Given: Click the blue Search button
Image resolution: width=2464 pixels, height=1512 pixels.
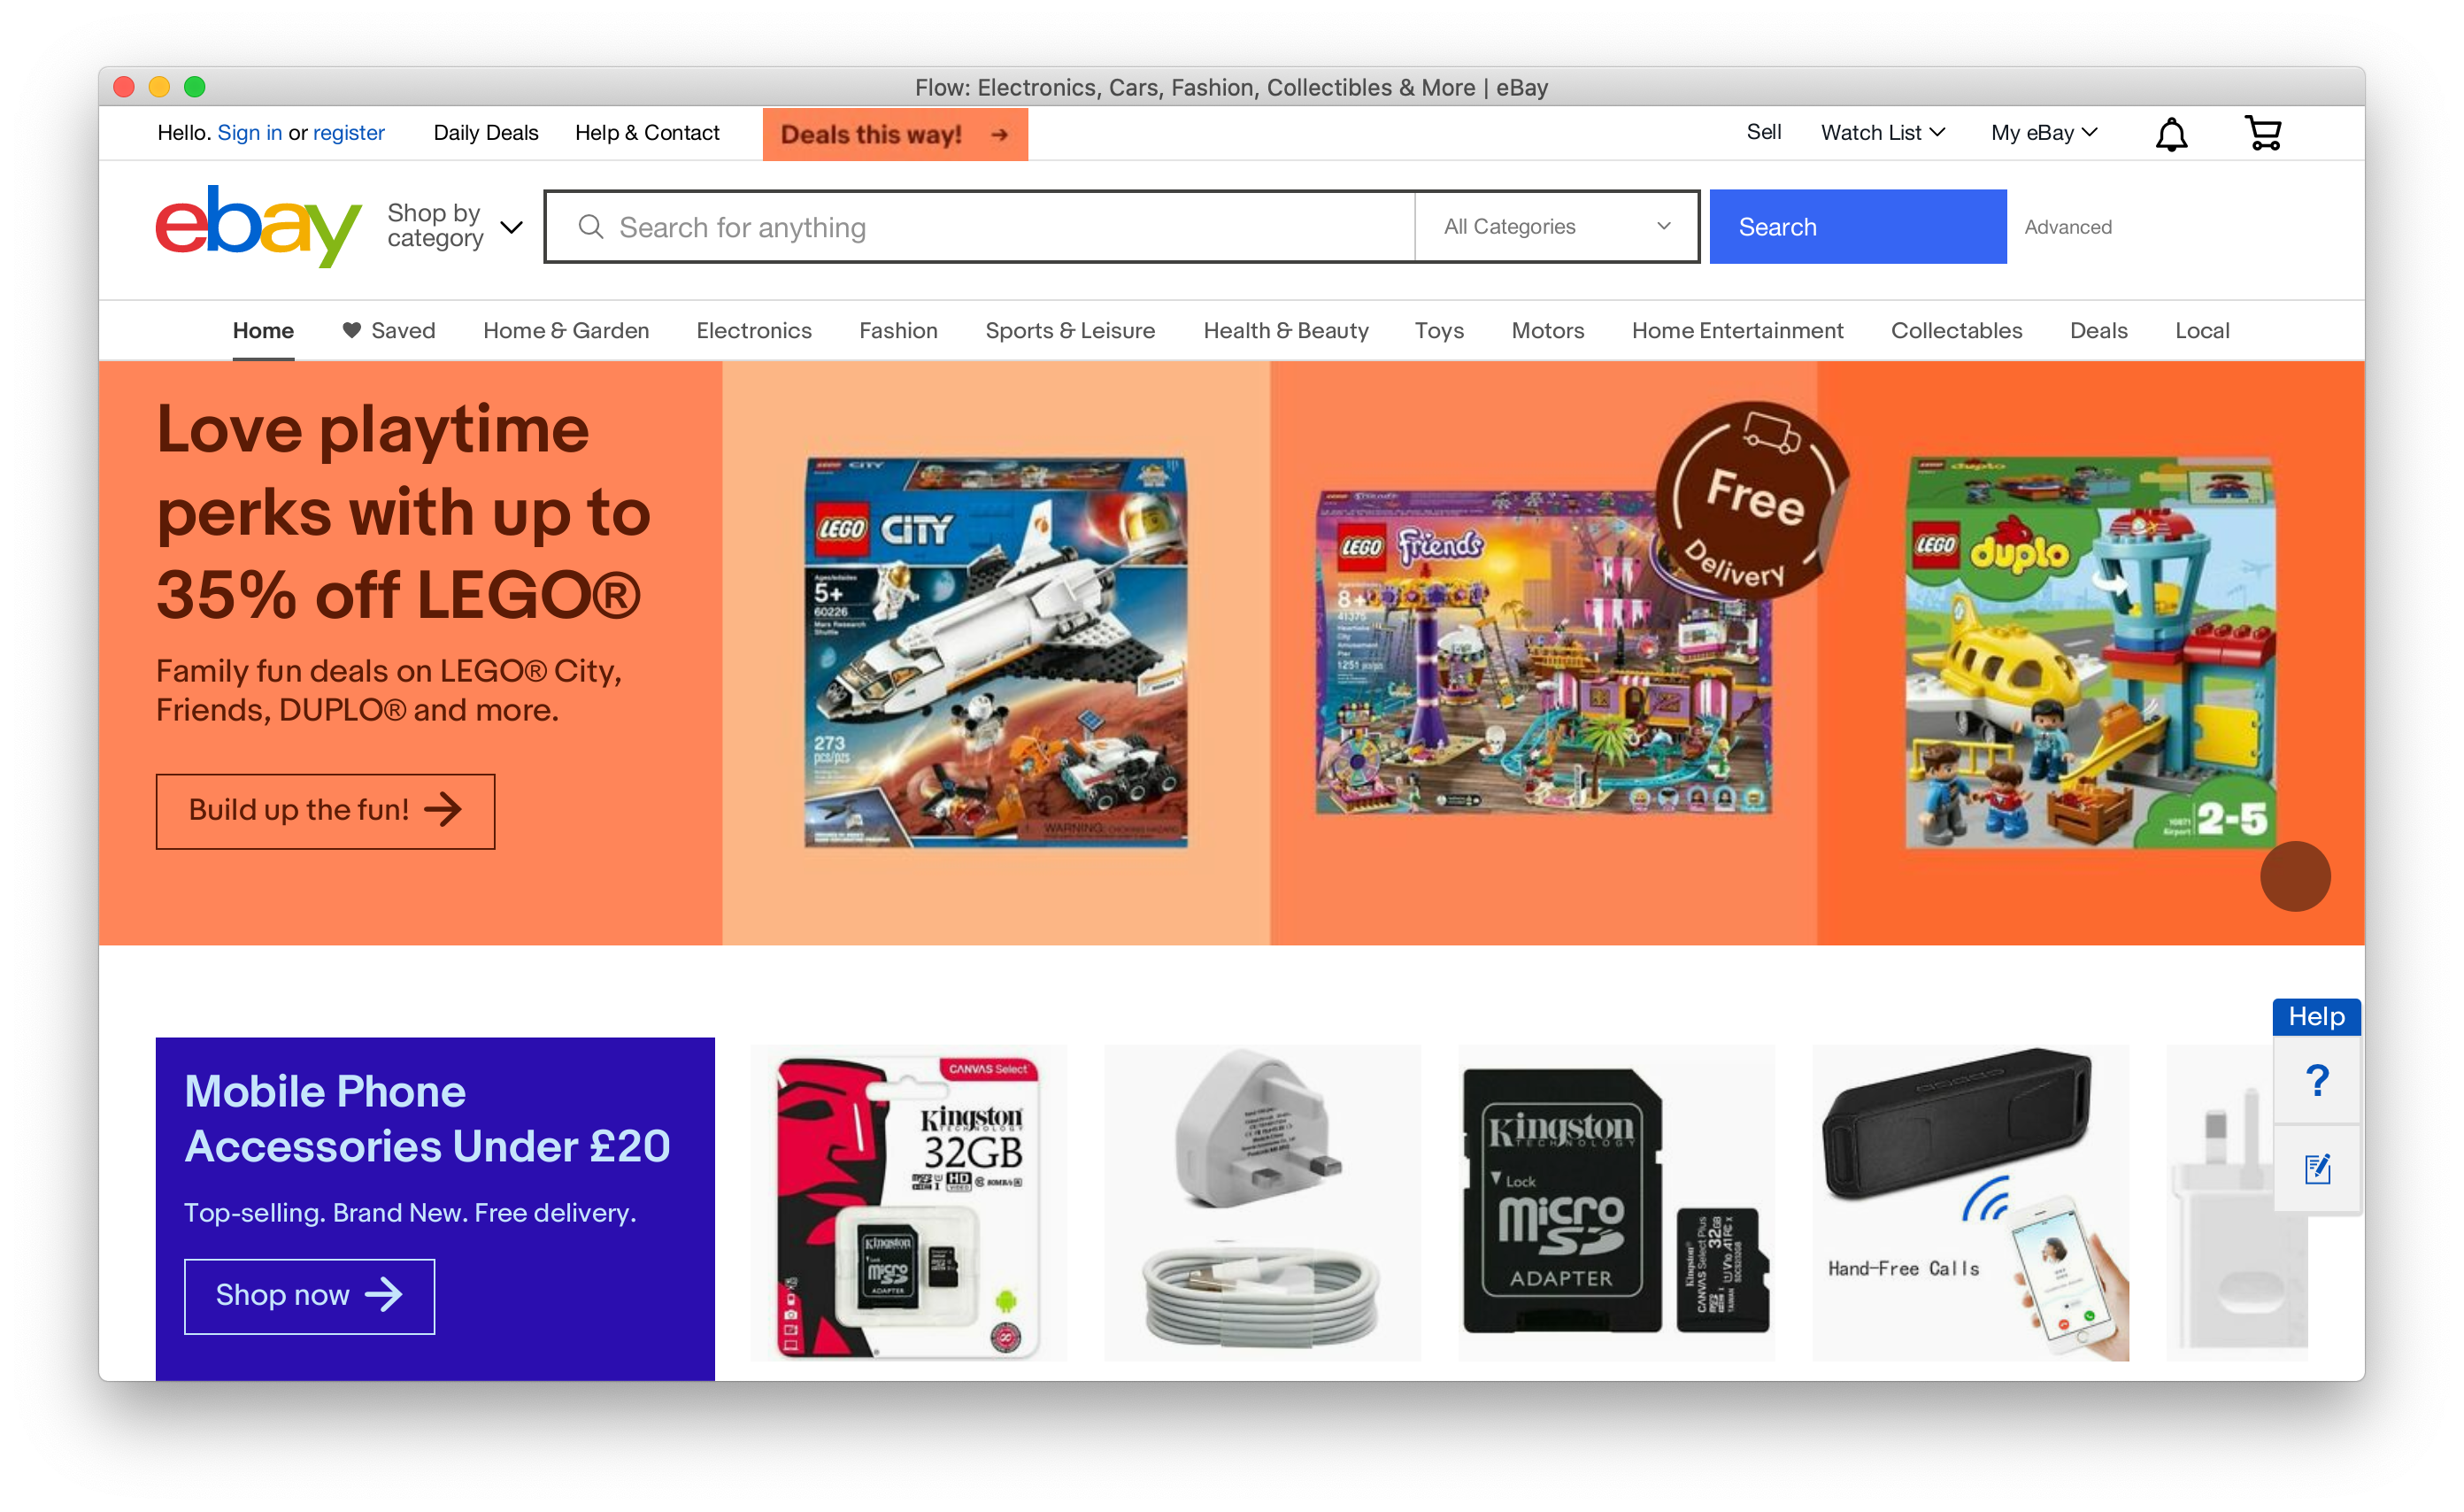Looking at the screenshot, I should pyautogui.click(x=1858, y=227).
